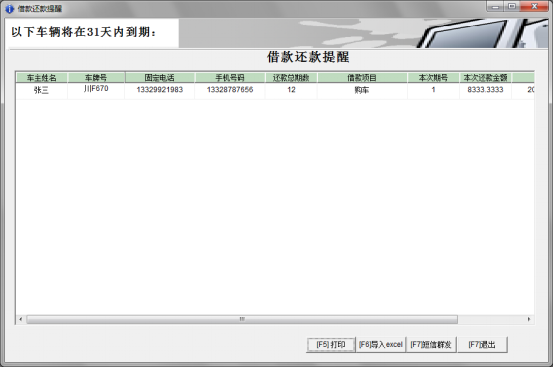Click the blue info icon in title bar

(x=9, y=9)
